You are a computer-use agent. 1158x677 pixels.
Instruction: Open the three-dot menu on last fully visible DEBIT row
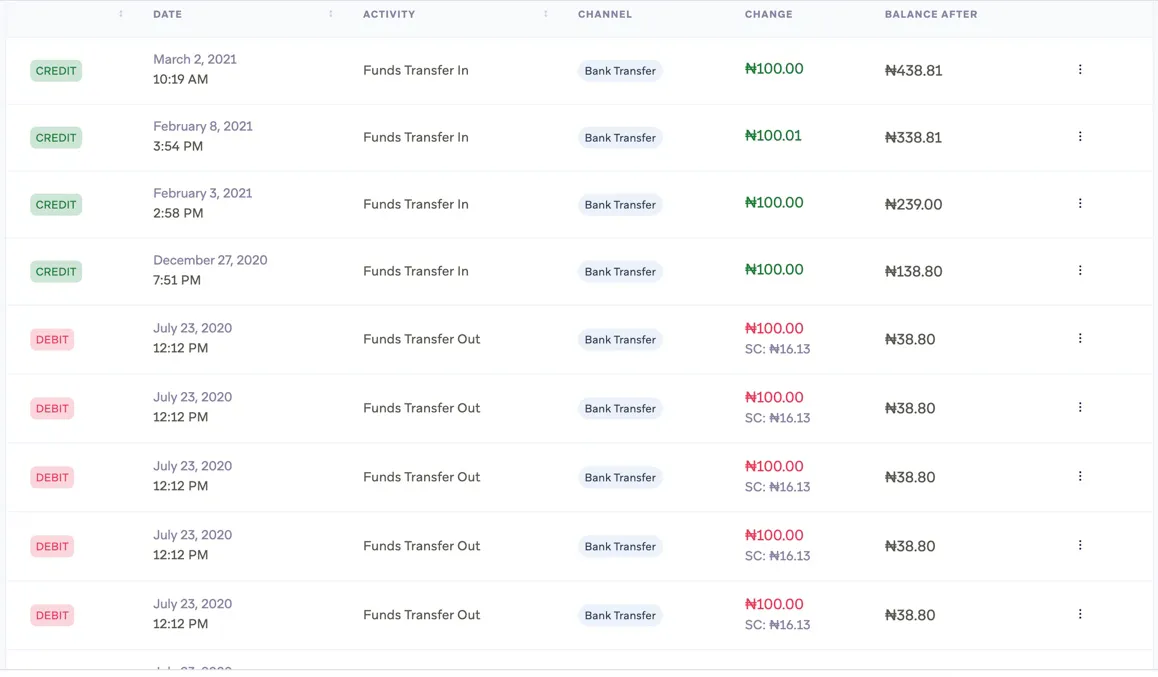1080,615
